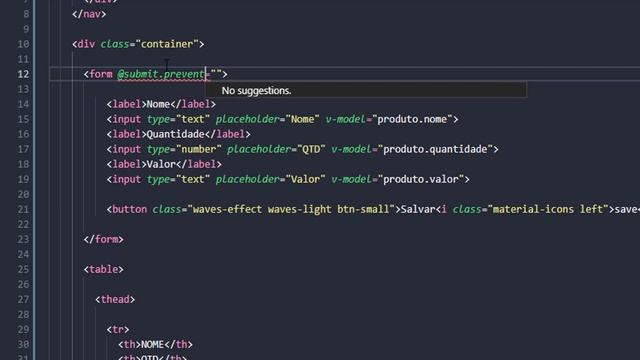Viewport: 640px width, 360px height.
Task: Click the 'Valor' placeholder value on line 19
Action: point(305,180)
